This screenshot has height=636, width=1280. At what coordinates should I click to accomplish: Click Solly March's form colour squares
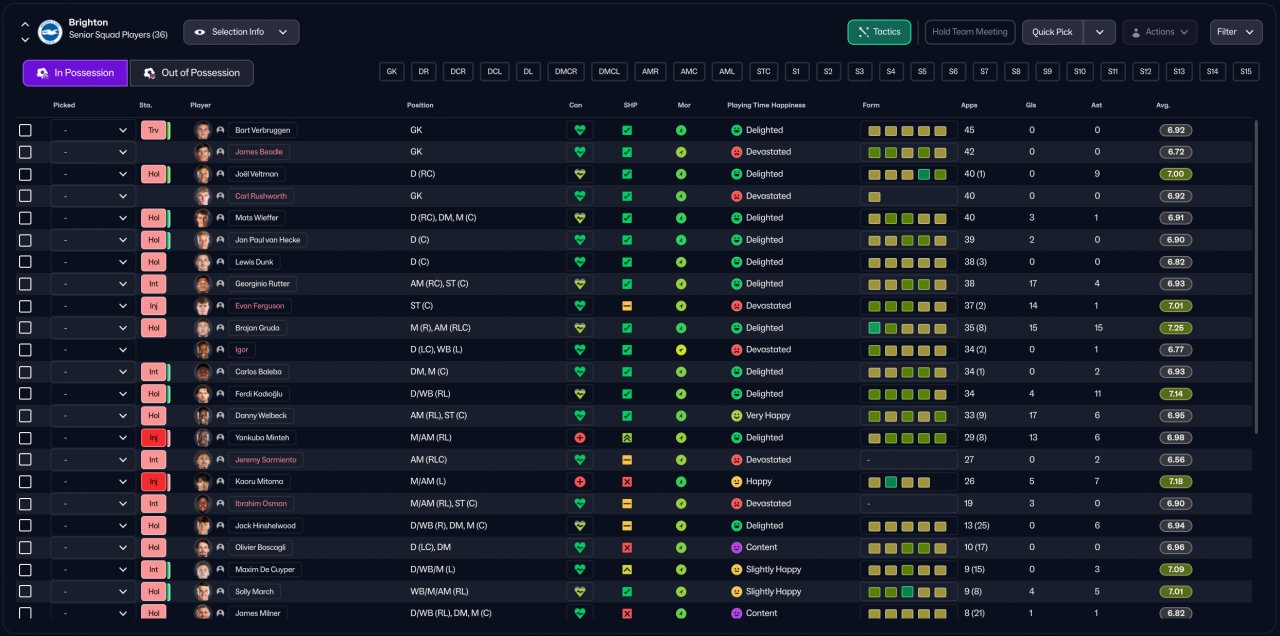(x=908, y=592)
